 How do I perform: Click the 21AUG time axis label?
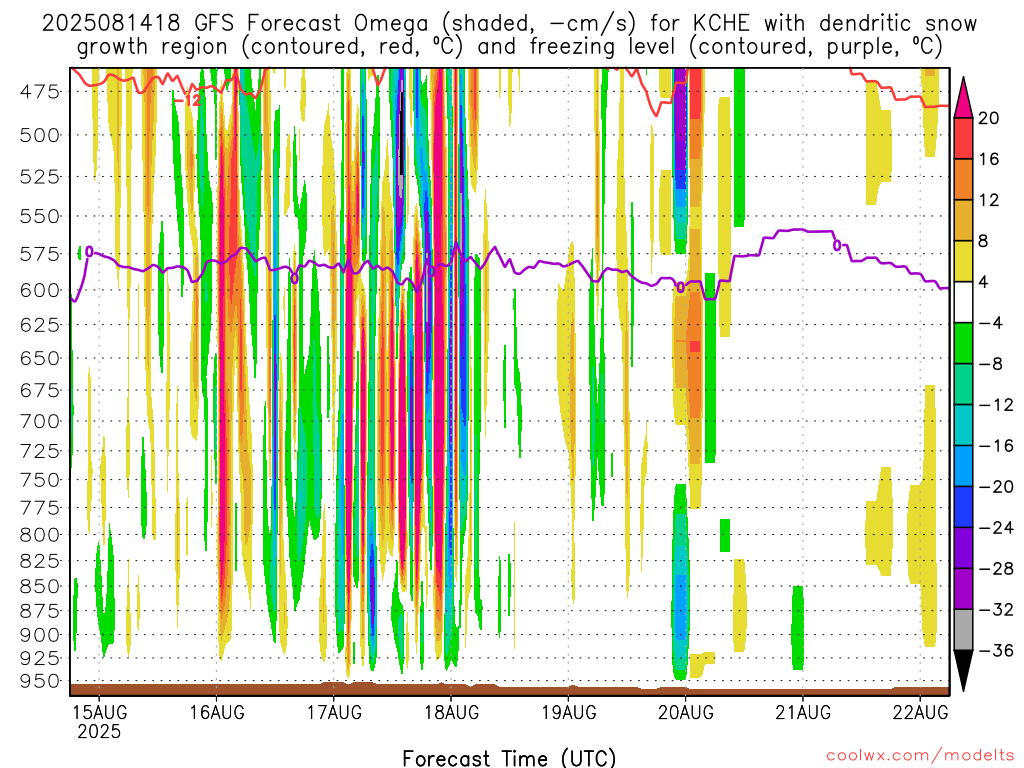coord(803,712)
